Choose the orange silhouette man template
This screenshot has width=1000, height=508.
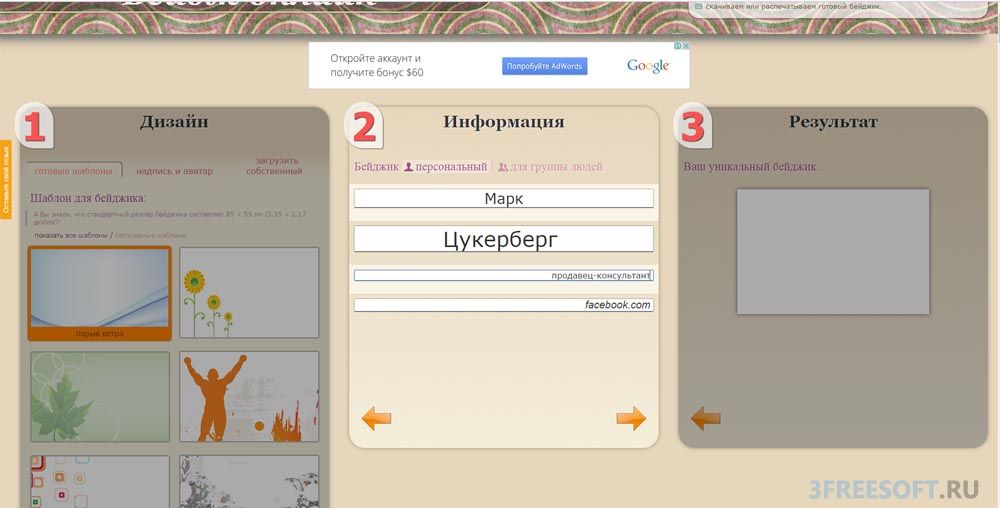(249, 396)
